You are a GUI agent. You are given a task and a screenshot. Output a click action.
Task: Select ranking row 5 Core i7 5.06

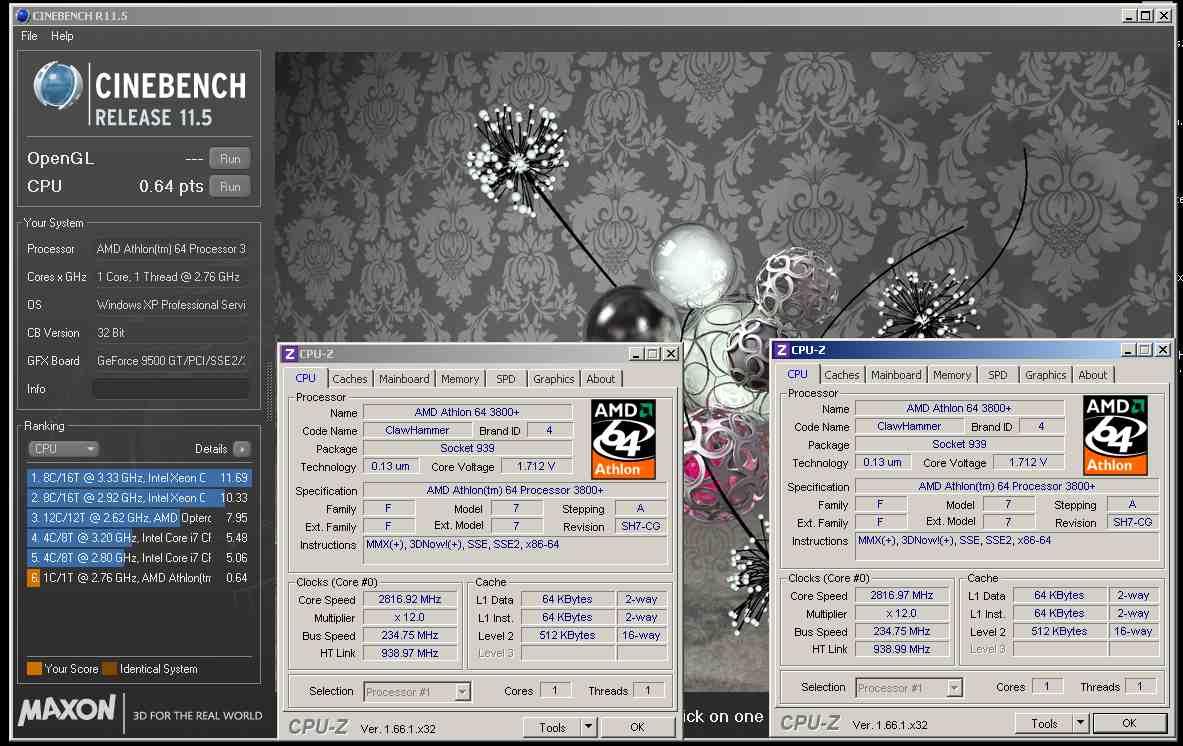click(139, 557)
